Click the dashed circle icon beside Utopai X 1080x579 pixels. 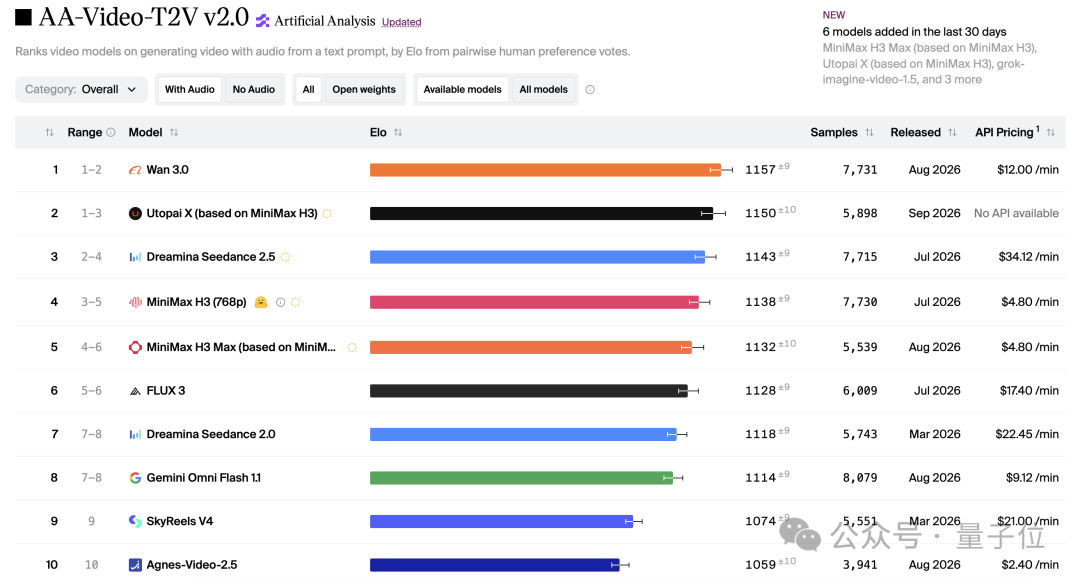(x=327, y=213)
